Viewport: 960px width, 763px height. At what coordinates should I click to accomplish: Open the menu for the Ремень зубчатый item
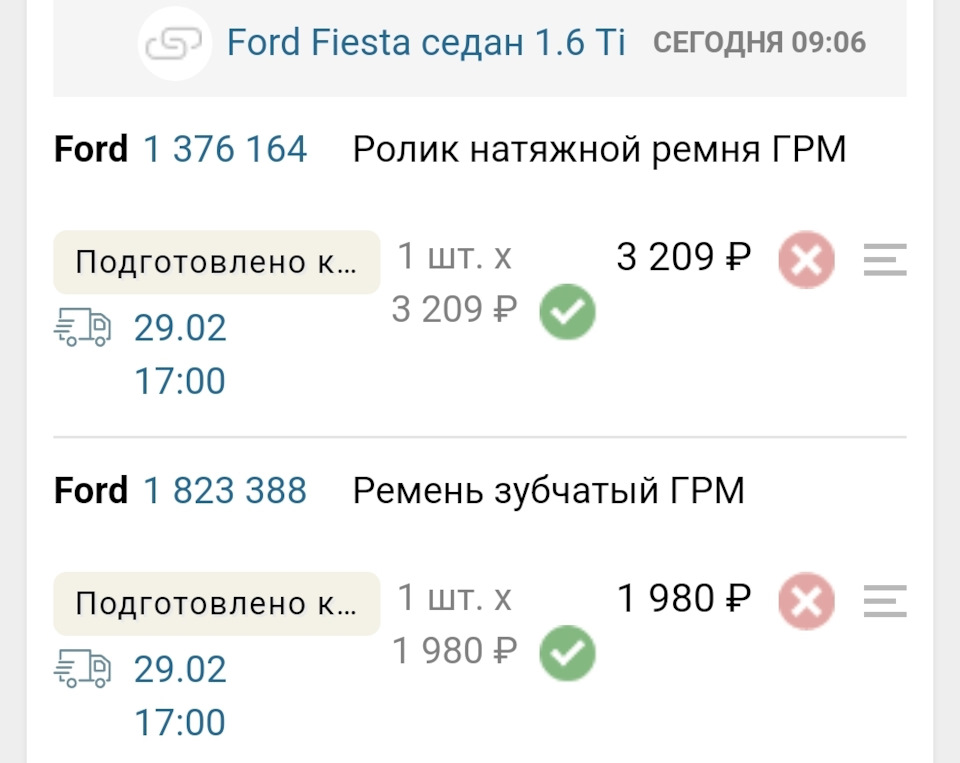pyautogui.click(x=884, y=601)
